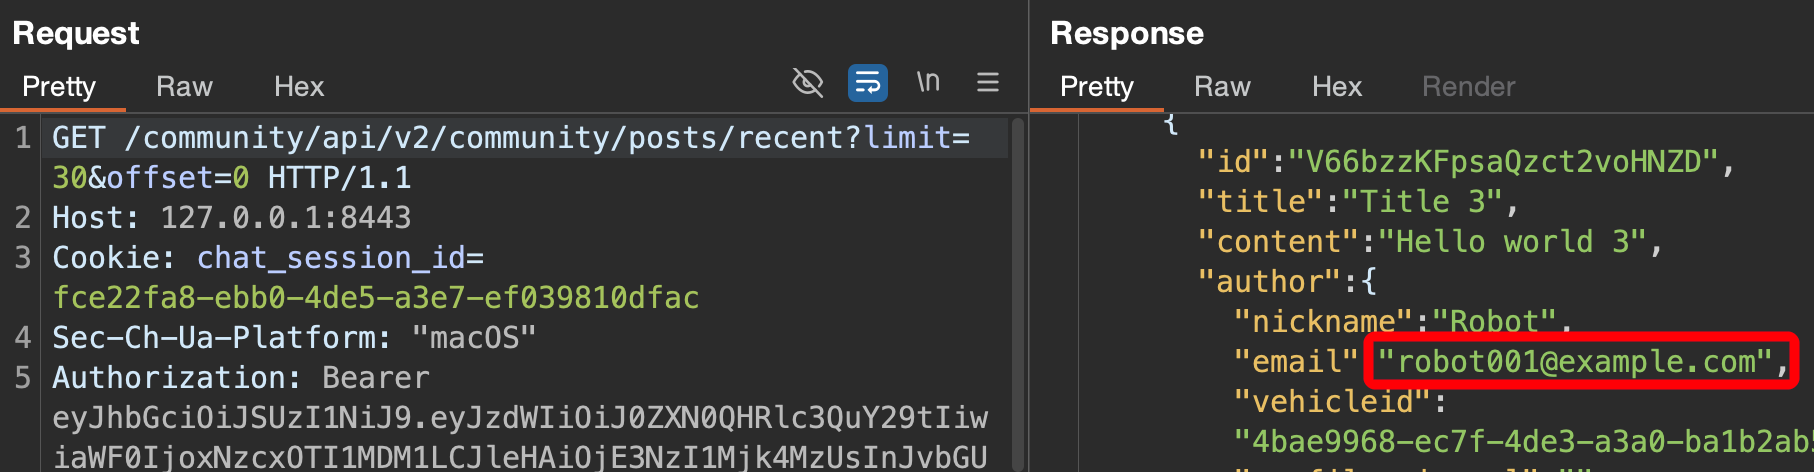Viewport: 1814px width, 472px height.
Task: Toggle the line wrap icon in Request
Action: point(867,83)
